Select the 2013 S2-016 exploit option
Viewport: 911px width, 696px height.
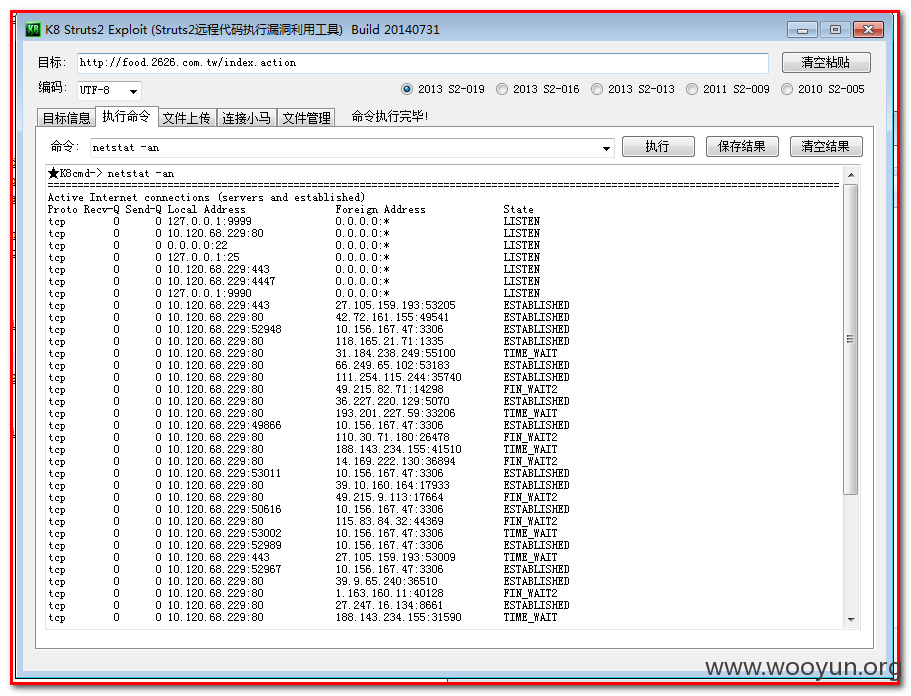[538, 89]
